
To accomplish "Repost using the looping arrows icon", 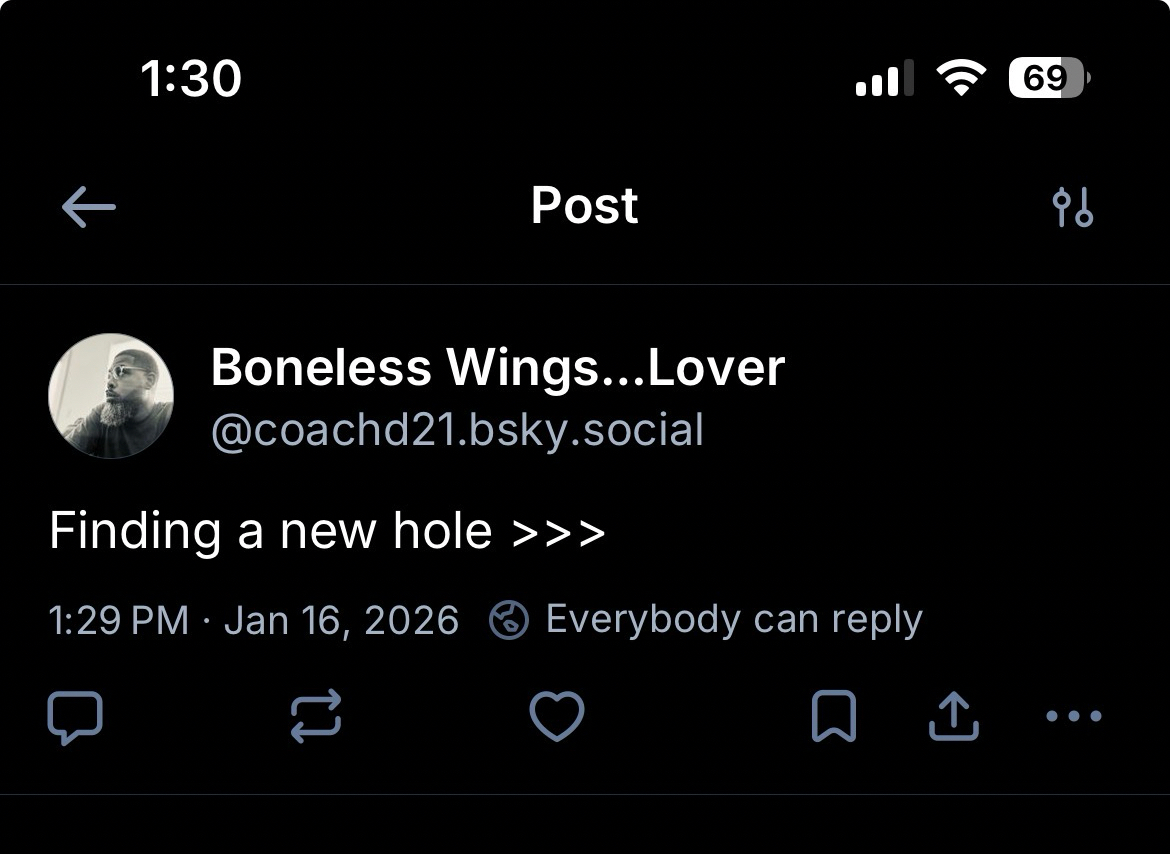I will click(x=316, y=716).
